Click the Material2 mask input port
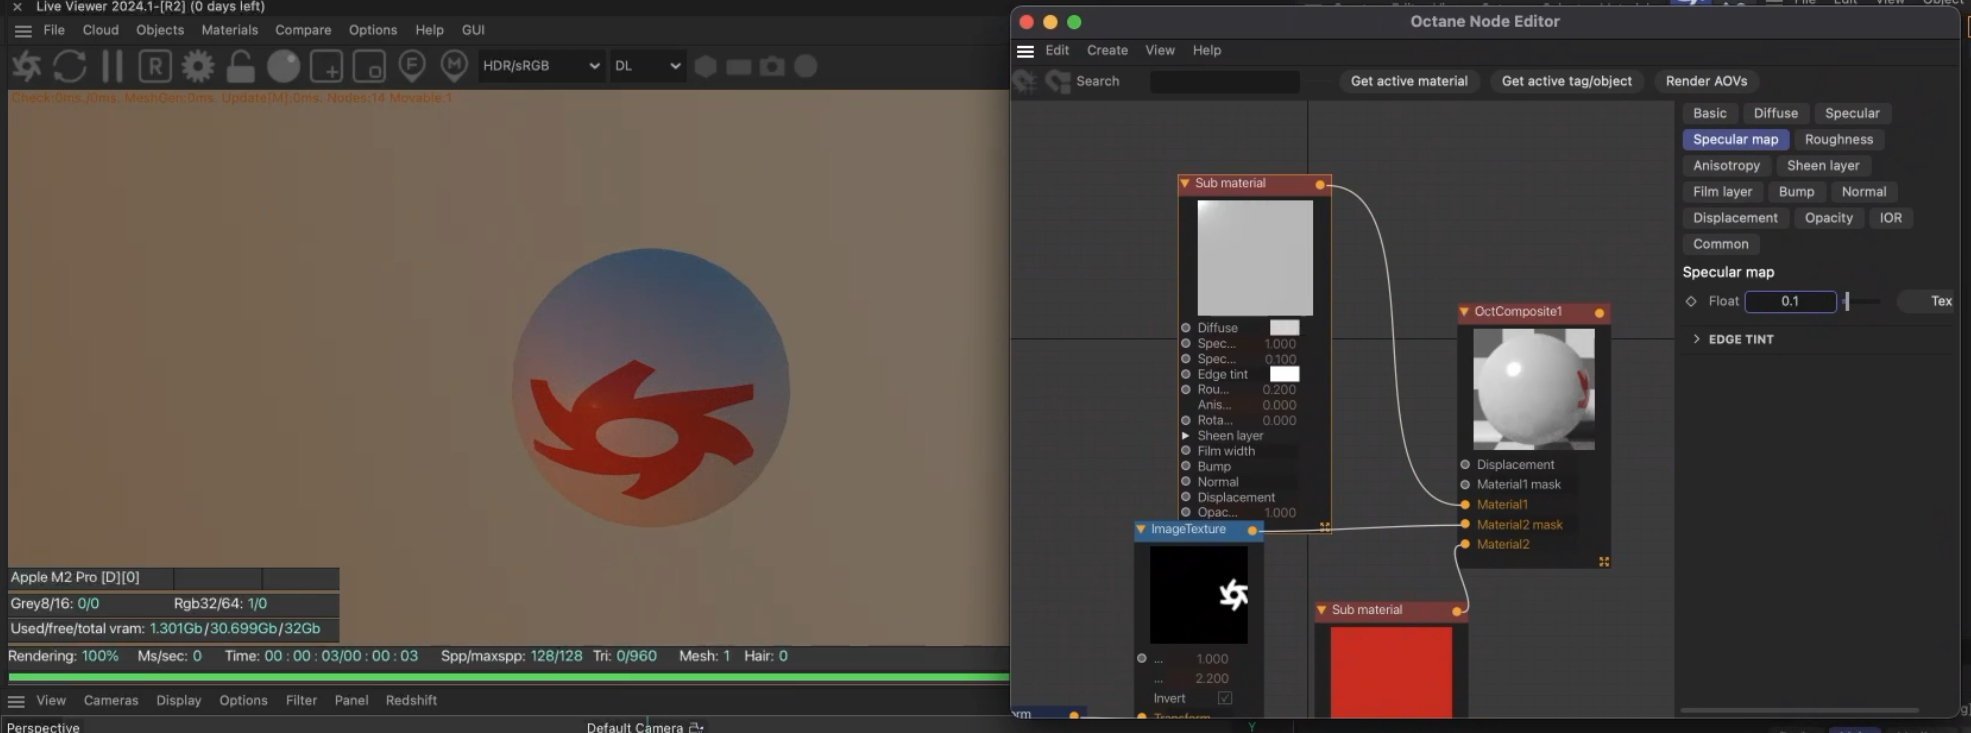Image resolution: width=1971 pixels, height=733 pixels. click(x=1465, y=524)
